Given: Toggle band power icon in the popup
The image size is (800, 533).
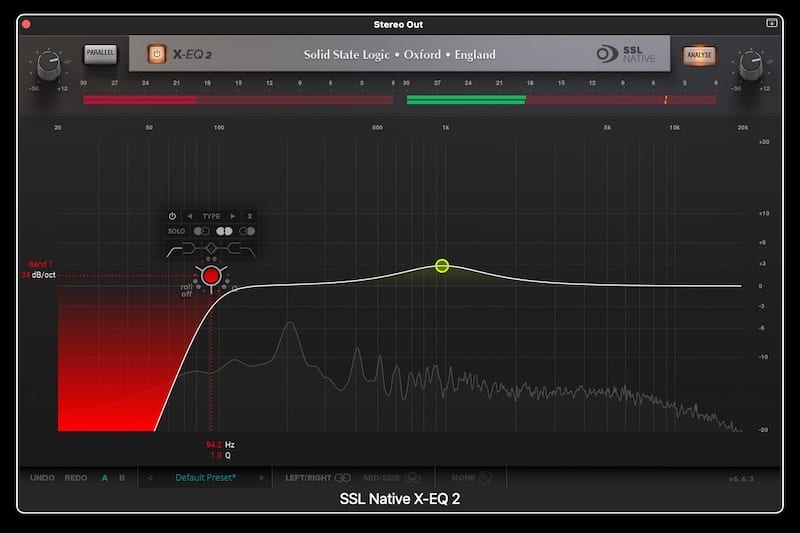Looking at the screenshot, I should point(172,216).
